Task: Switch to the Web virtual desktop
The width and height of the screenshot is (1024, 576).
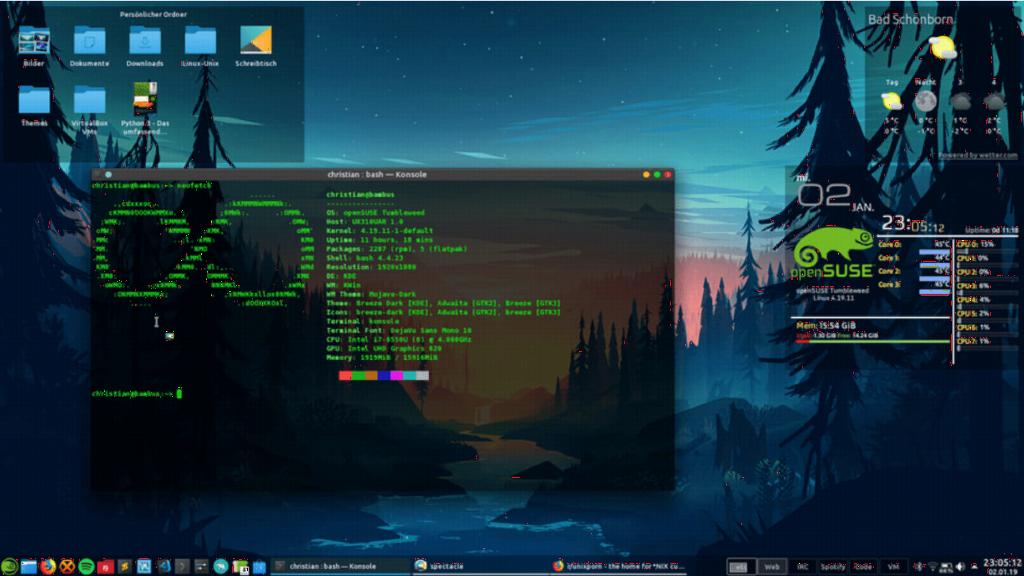Action: coord(772,567)
